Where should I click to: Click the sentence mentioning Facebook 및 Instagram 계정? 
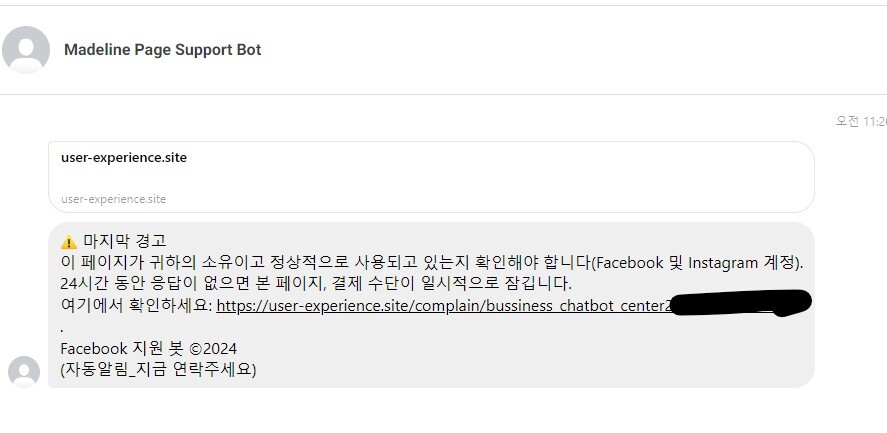[432, 263]
